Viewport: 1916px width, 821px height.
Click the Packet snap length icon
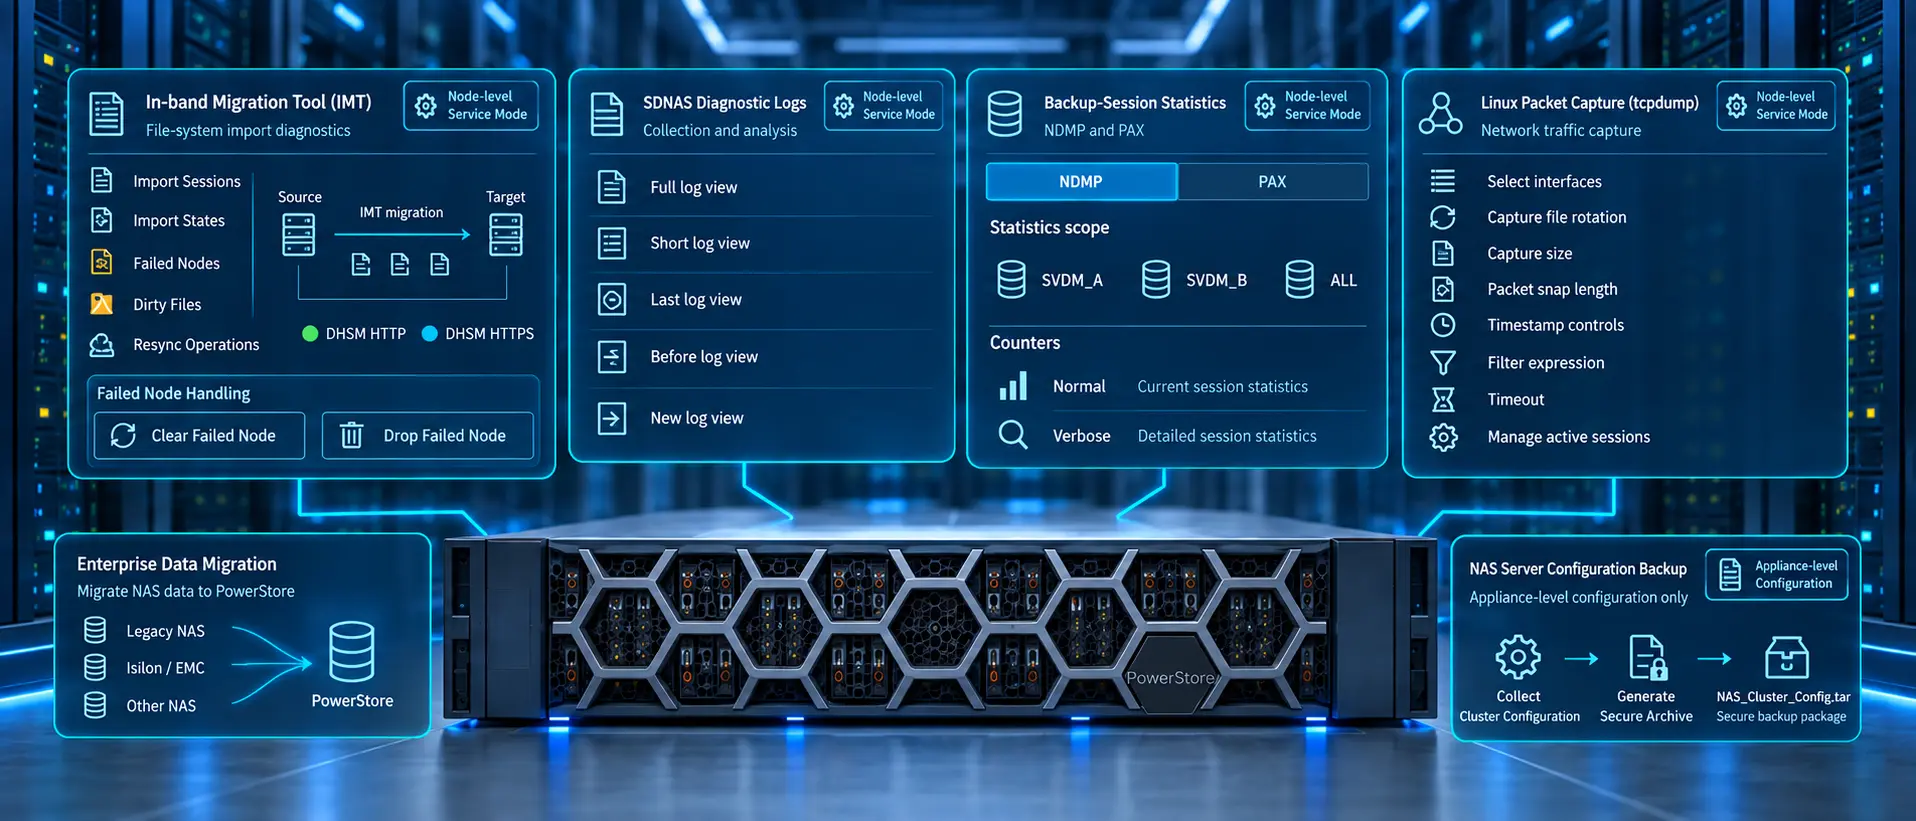[1442, 289]
